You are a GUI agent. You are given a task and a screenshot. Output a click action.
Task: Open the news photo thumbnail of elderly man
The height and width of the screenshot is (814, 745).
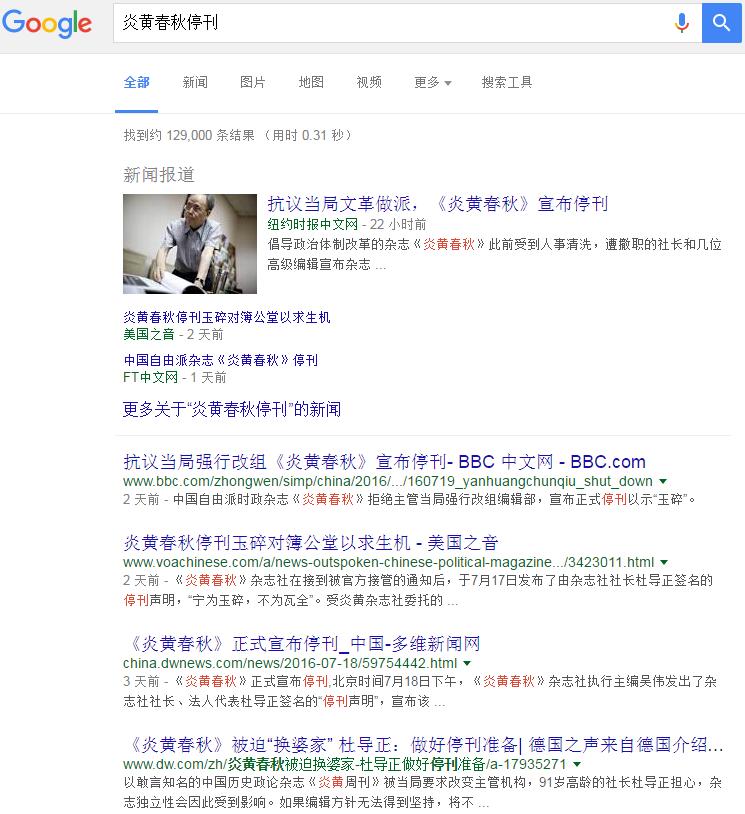point(190,244)
